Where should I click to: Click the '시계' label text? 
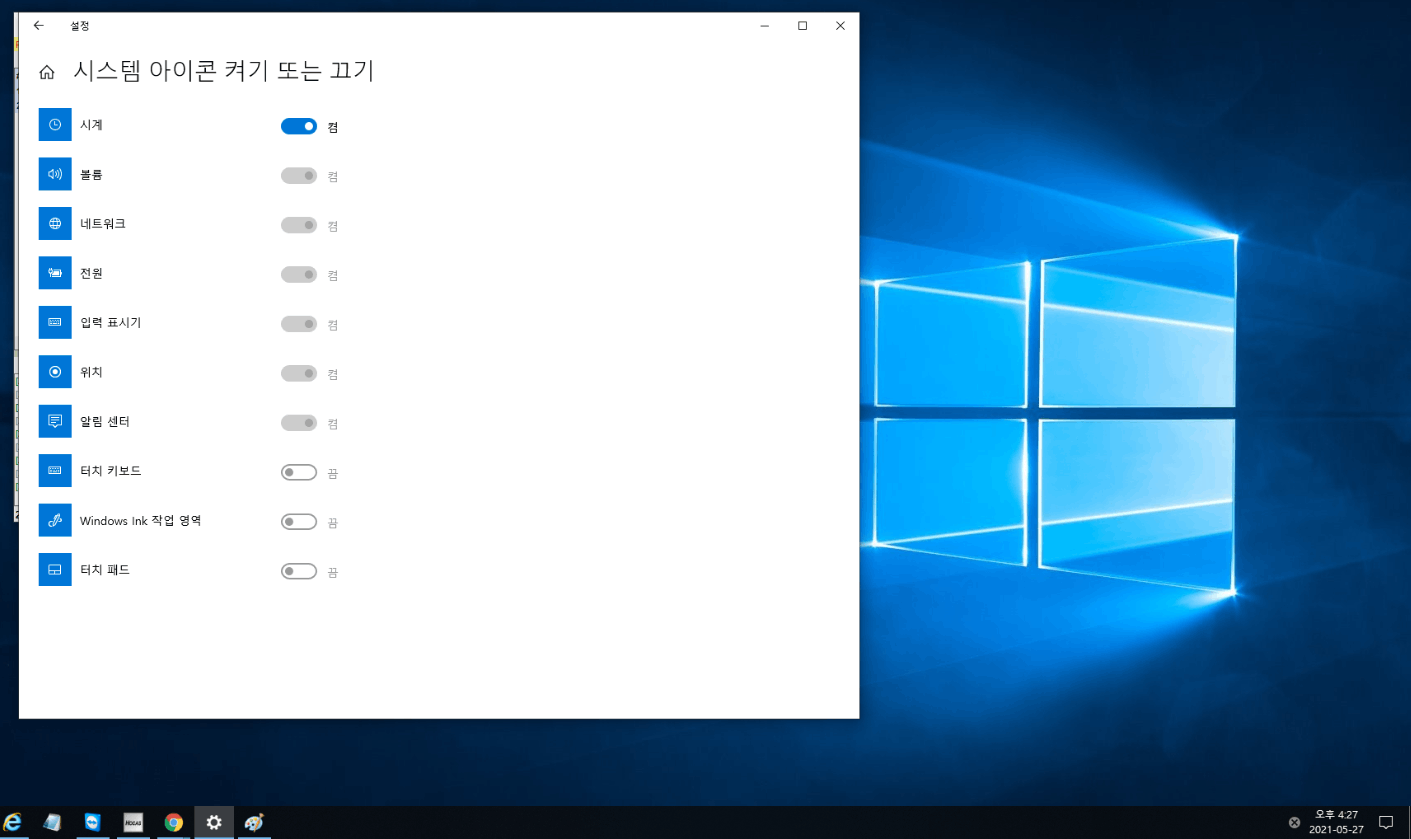[91, 125]
